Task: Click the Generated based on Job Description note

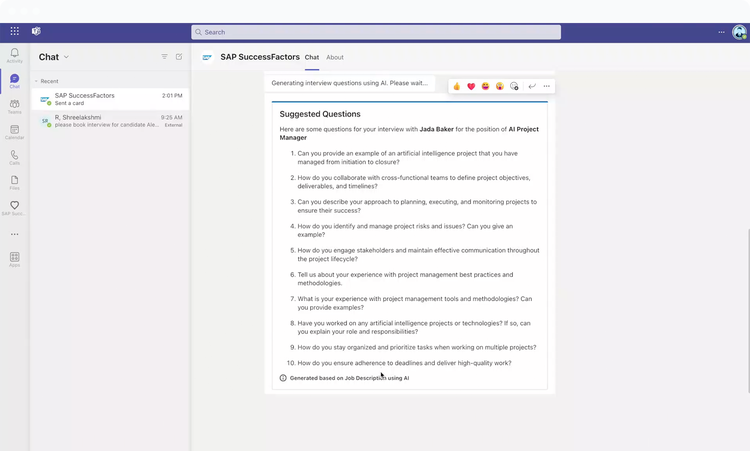Action: (349, 378)
